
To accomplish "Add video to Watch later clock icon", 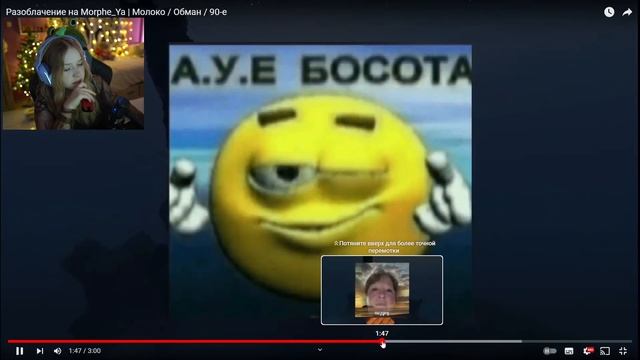I will (x=609, y=12).
